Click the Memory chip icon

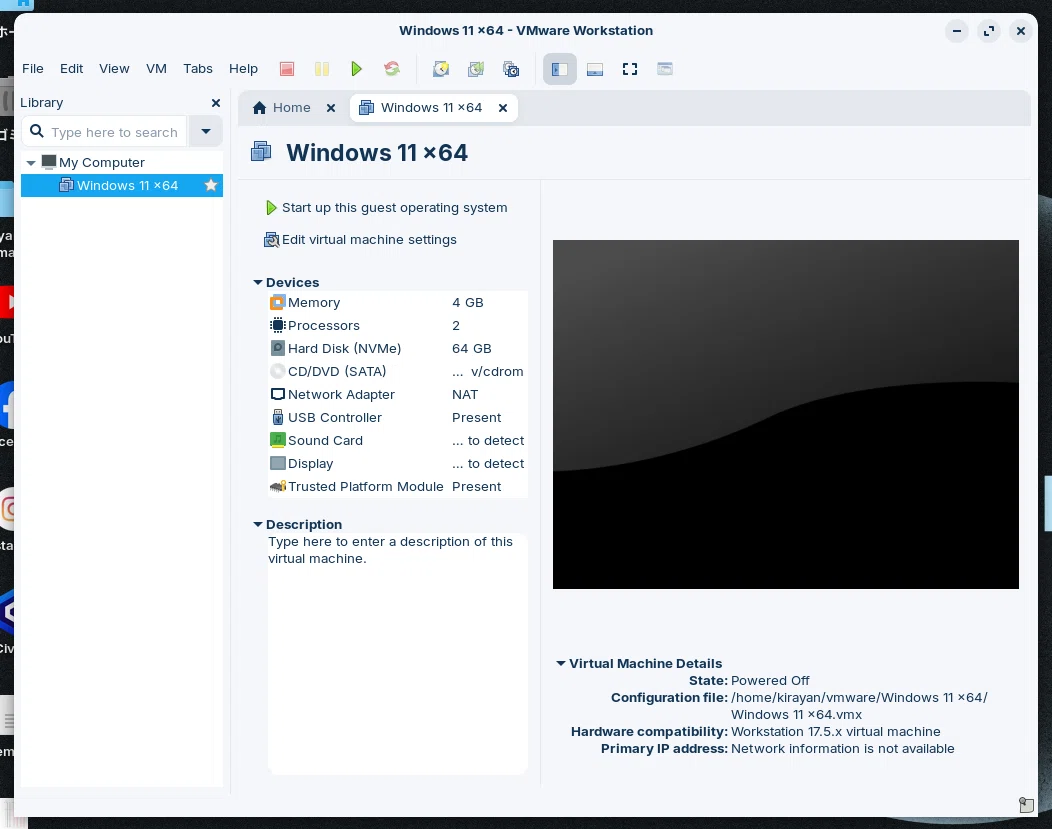coord(278,302)
